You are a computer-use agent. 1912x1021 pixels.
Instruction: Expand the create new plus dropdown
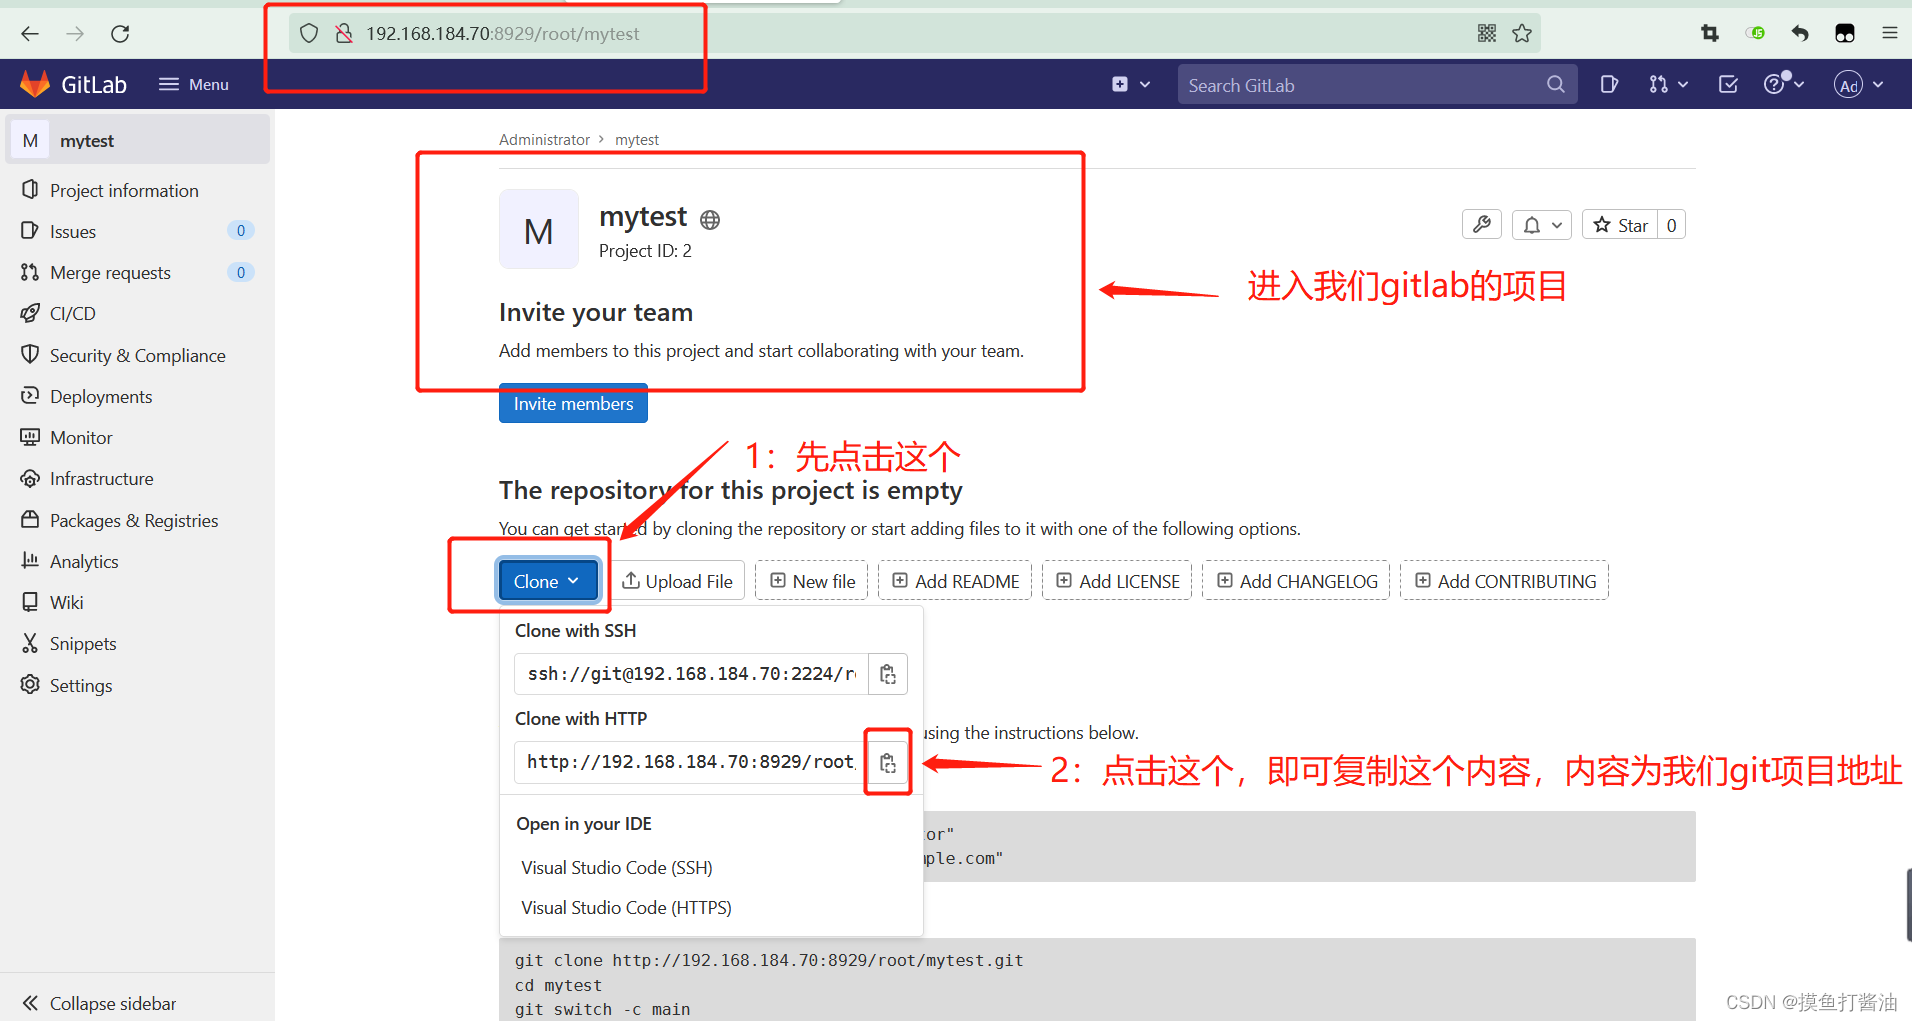(x=1131, y=85)
